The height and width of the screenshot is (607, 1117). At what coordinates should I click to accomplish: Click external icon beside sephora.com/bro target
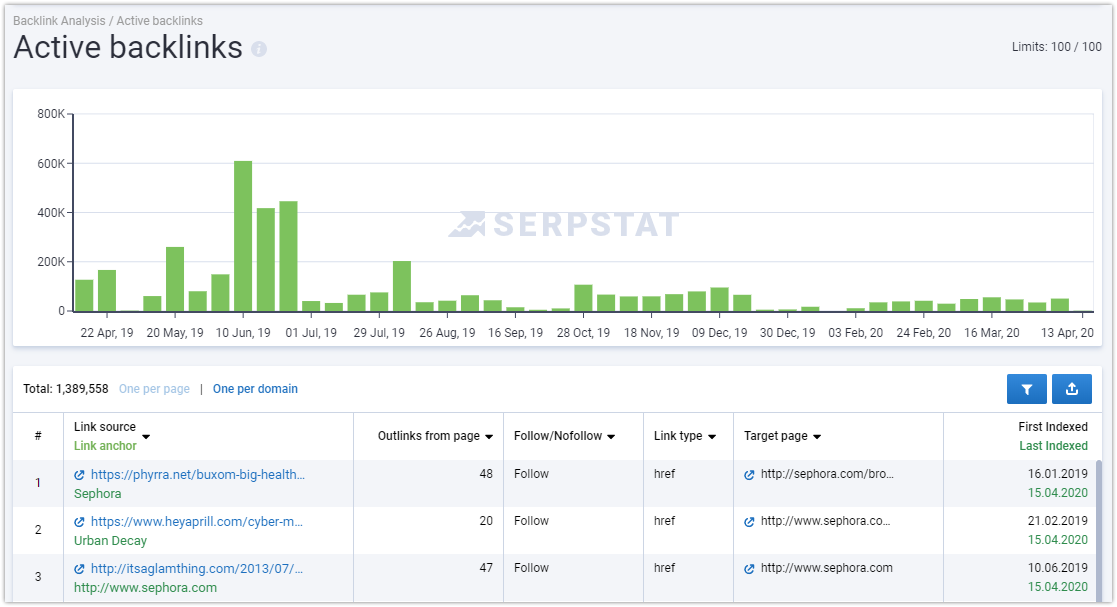(x=749, y=475)
